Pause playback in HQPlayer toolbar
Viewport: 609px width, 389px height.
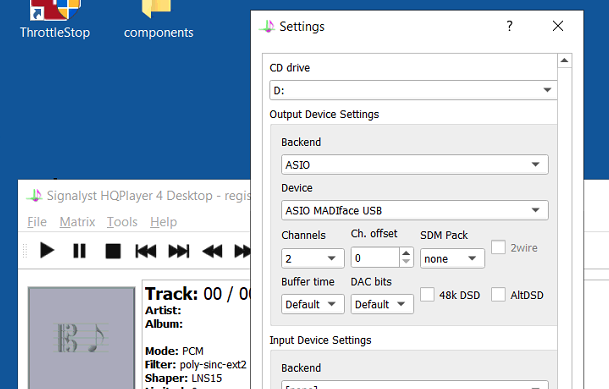[80, 251]
